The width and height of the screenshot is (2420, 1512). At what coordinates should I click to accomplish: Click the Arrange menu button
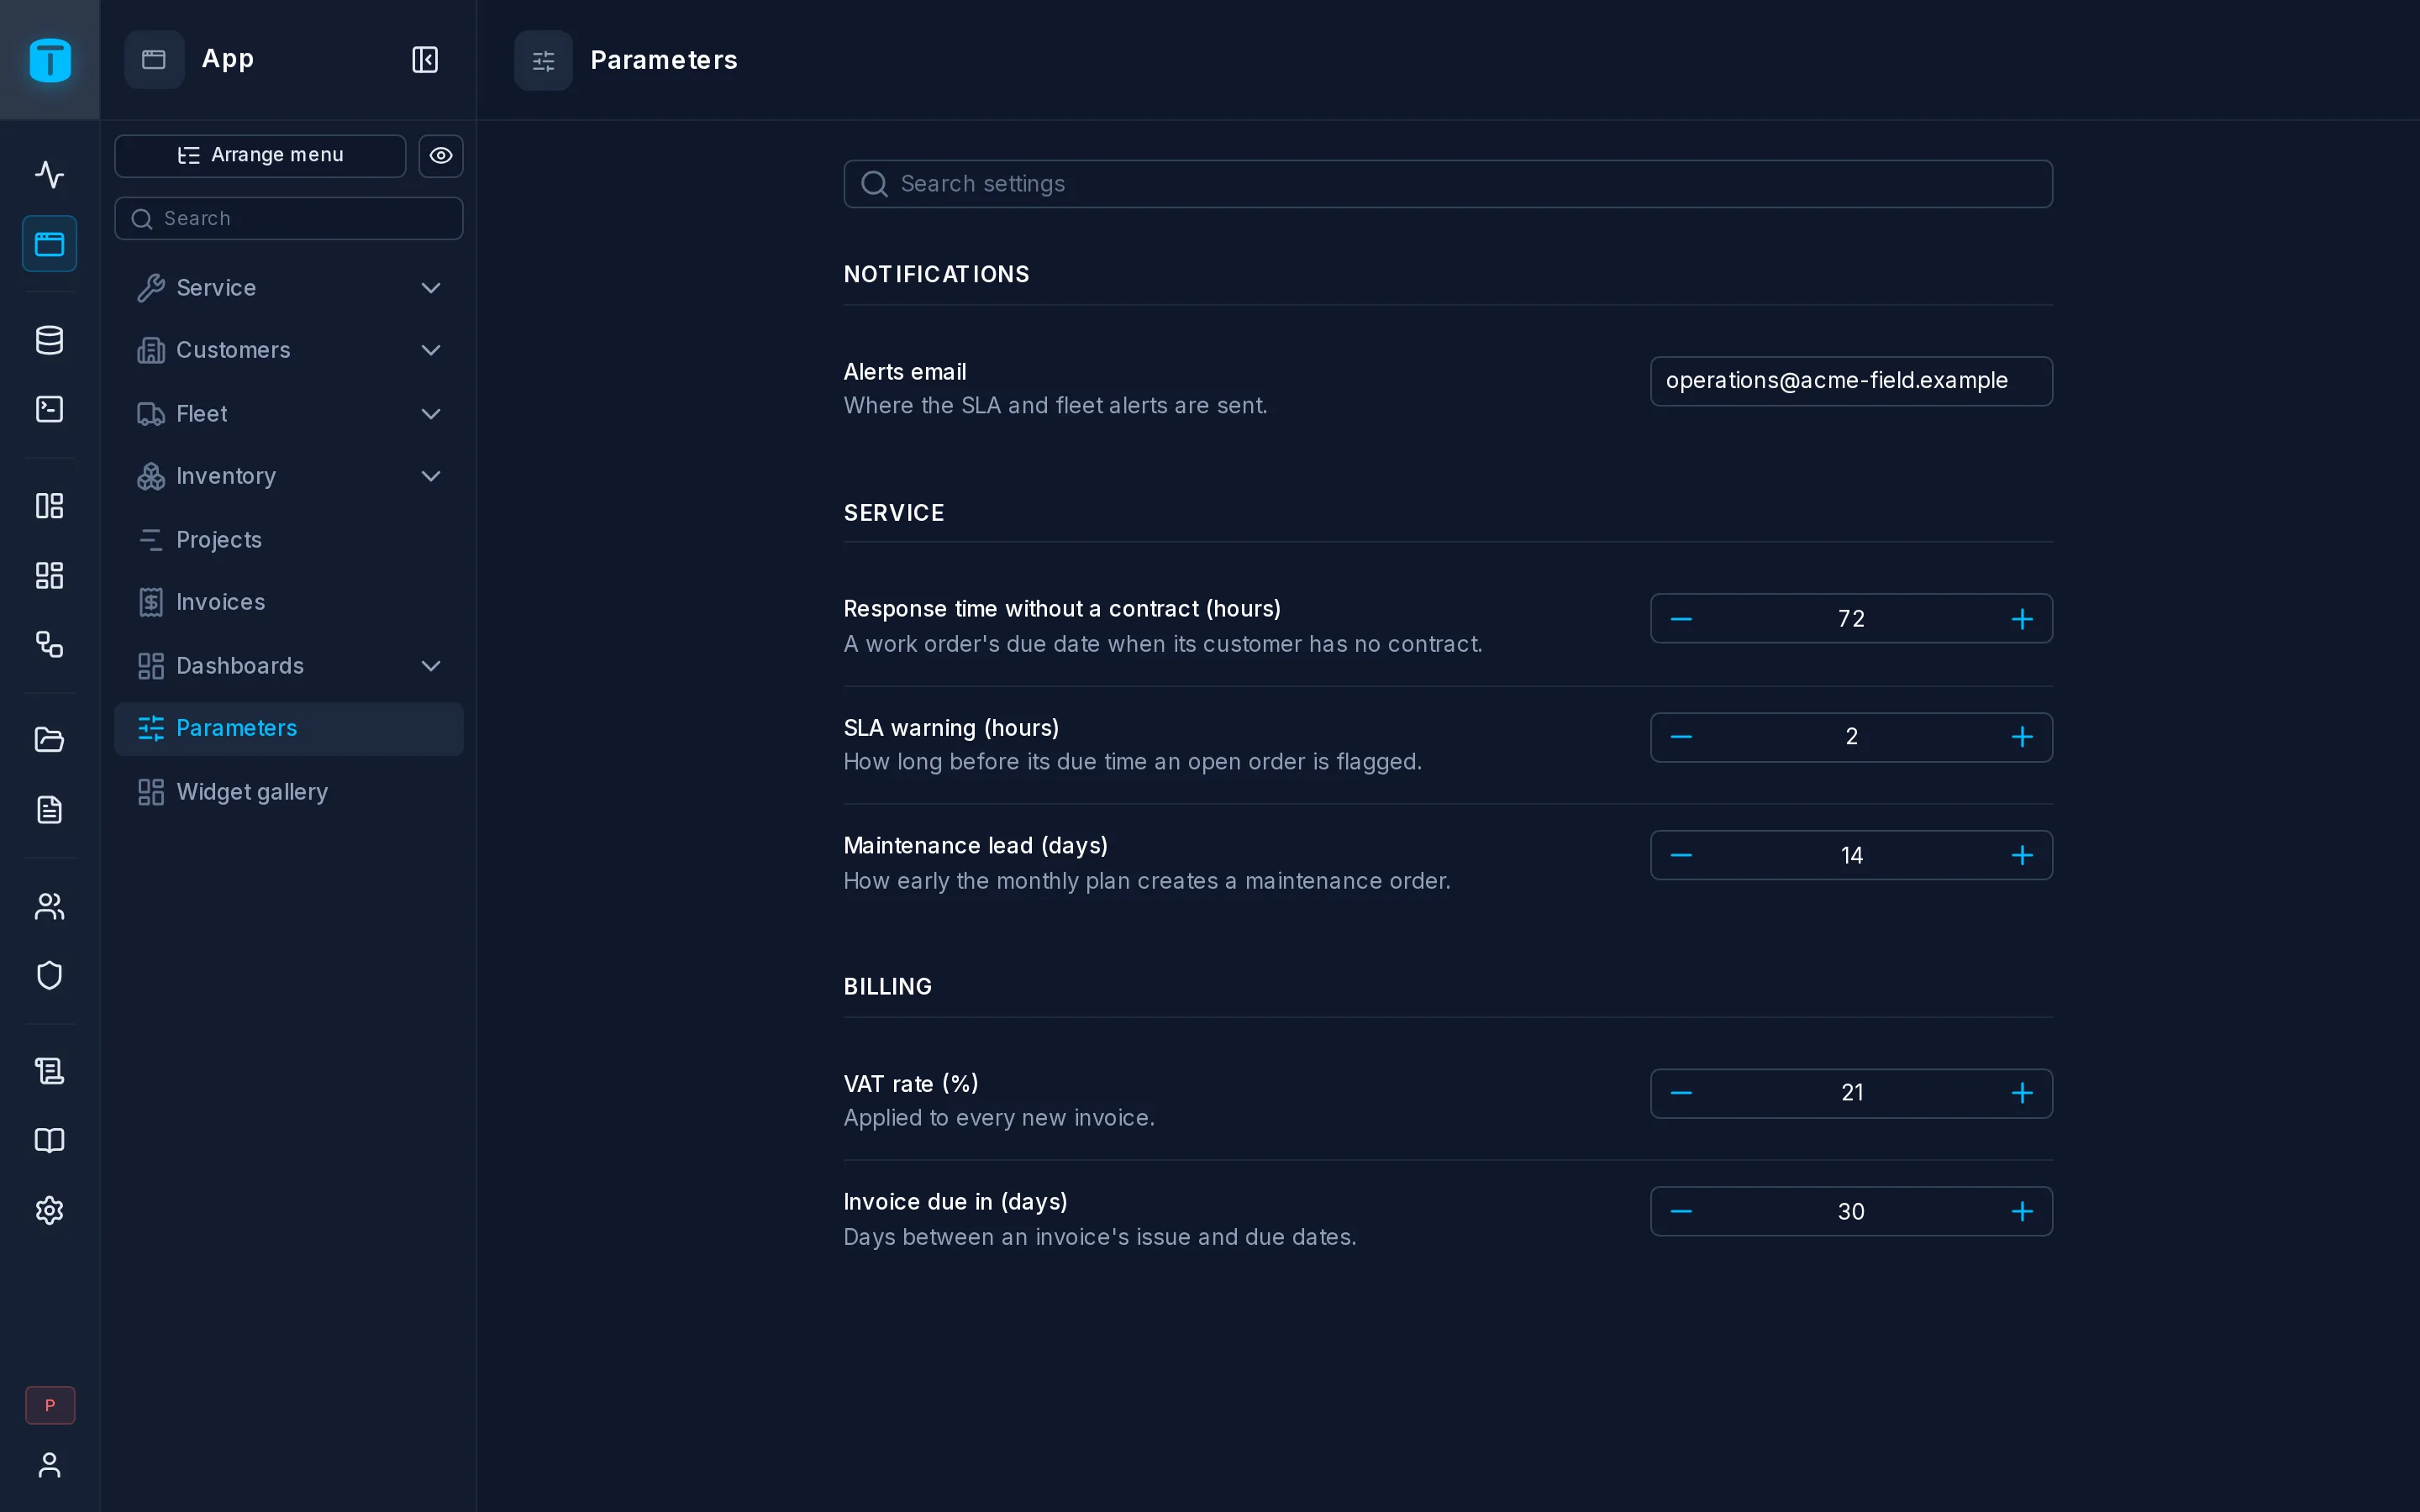tap(260, 156)
